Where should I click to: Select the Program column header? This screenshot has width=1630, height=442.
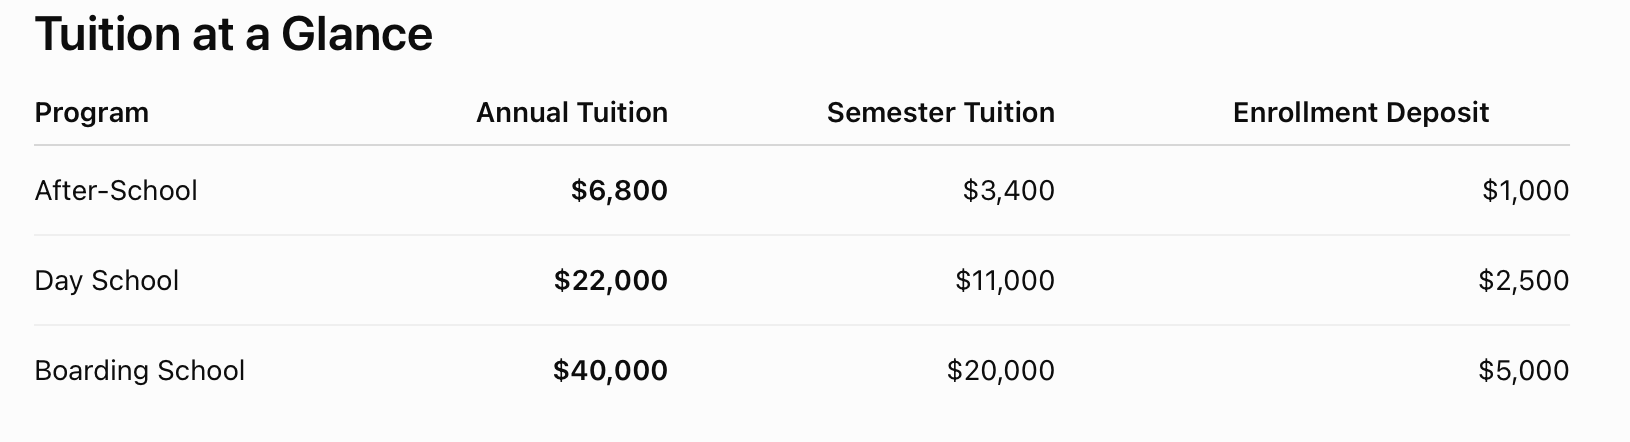pos(92,113)
